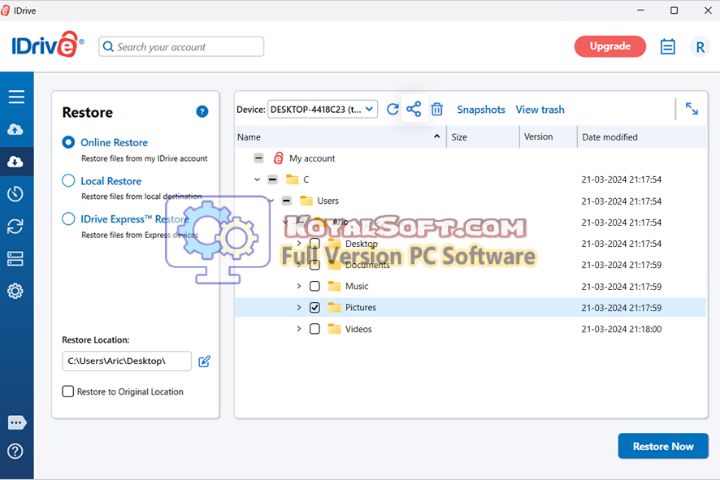Open the Backup cloud upload section

(15, 130)
